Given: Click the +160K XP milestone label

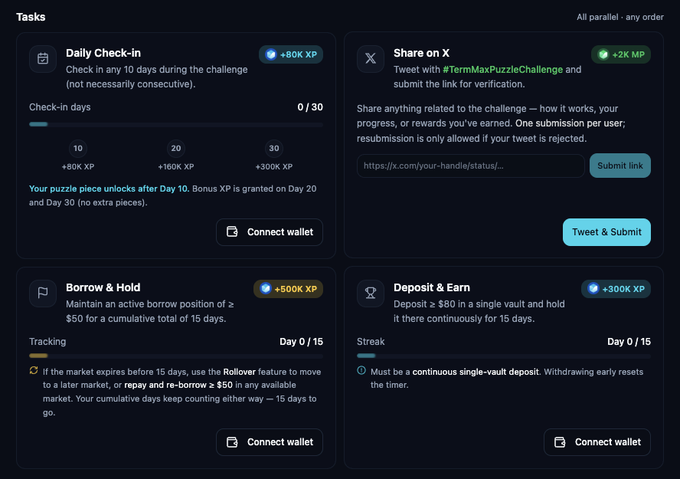Looking at the screenshot, I should (x=176, y=166).
